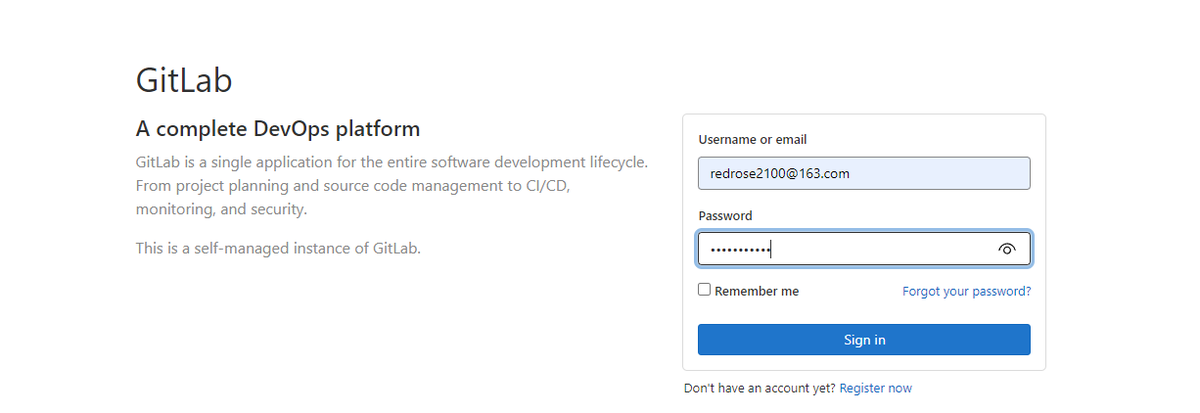Open the Forgot your password link
The width and height of the screenshot is (1200, 413).
coord(966,291)
